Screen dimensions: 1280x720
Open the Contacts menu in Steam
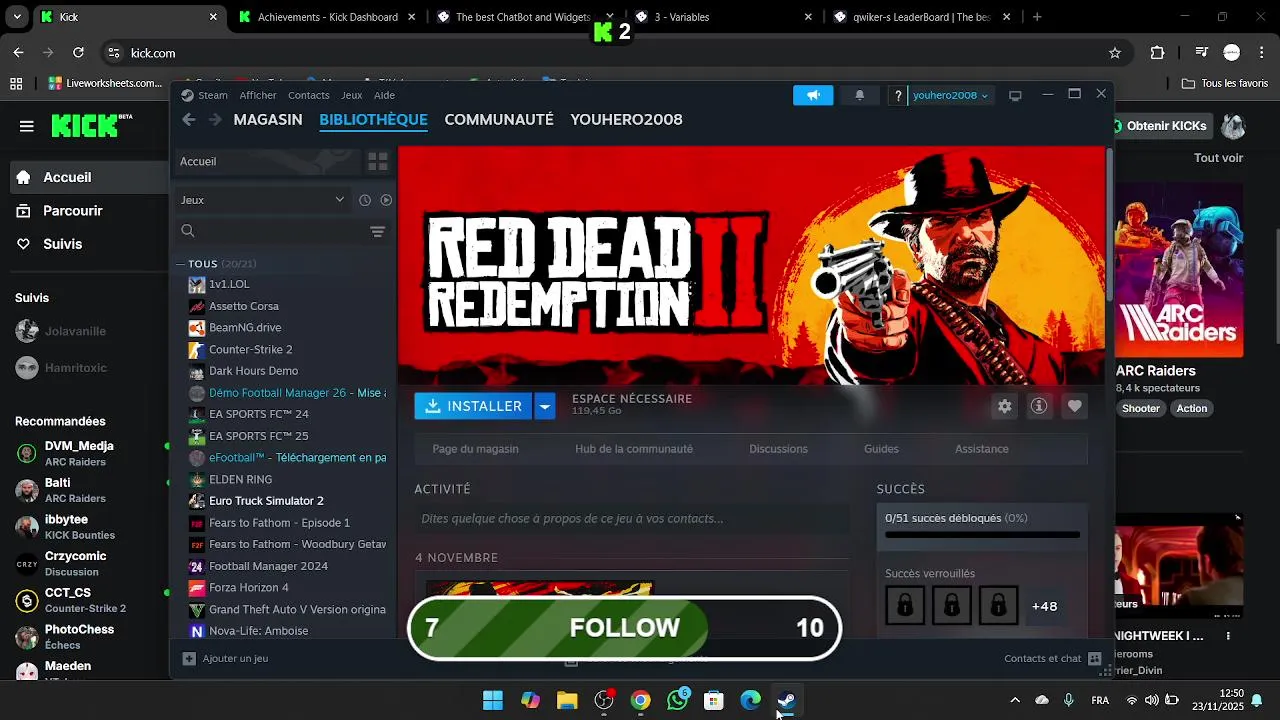point(308,95)
